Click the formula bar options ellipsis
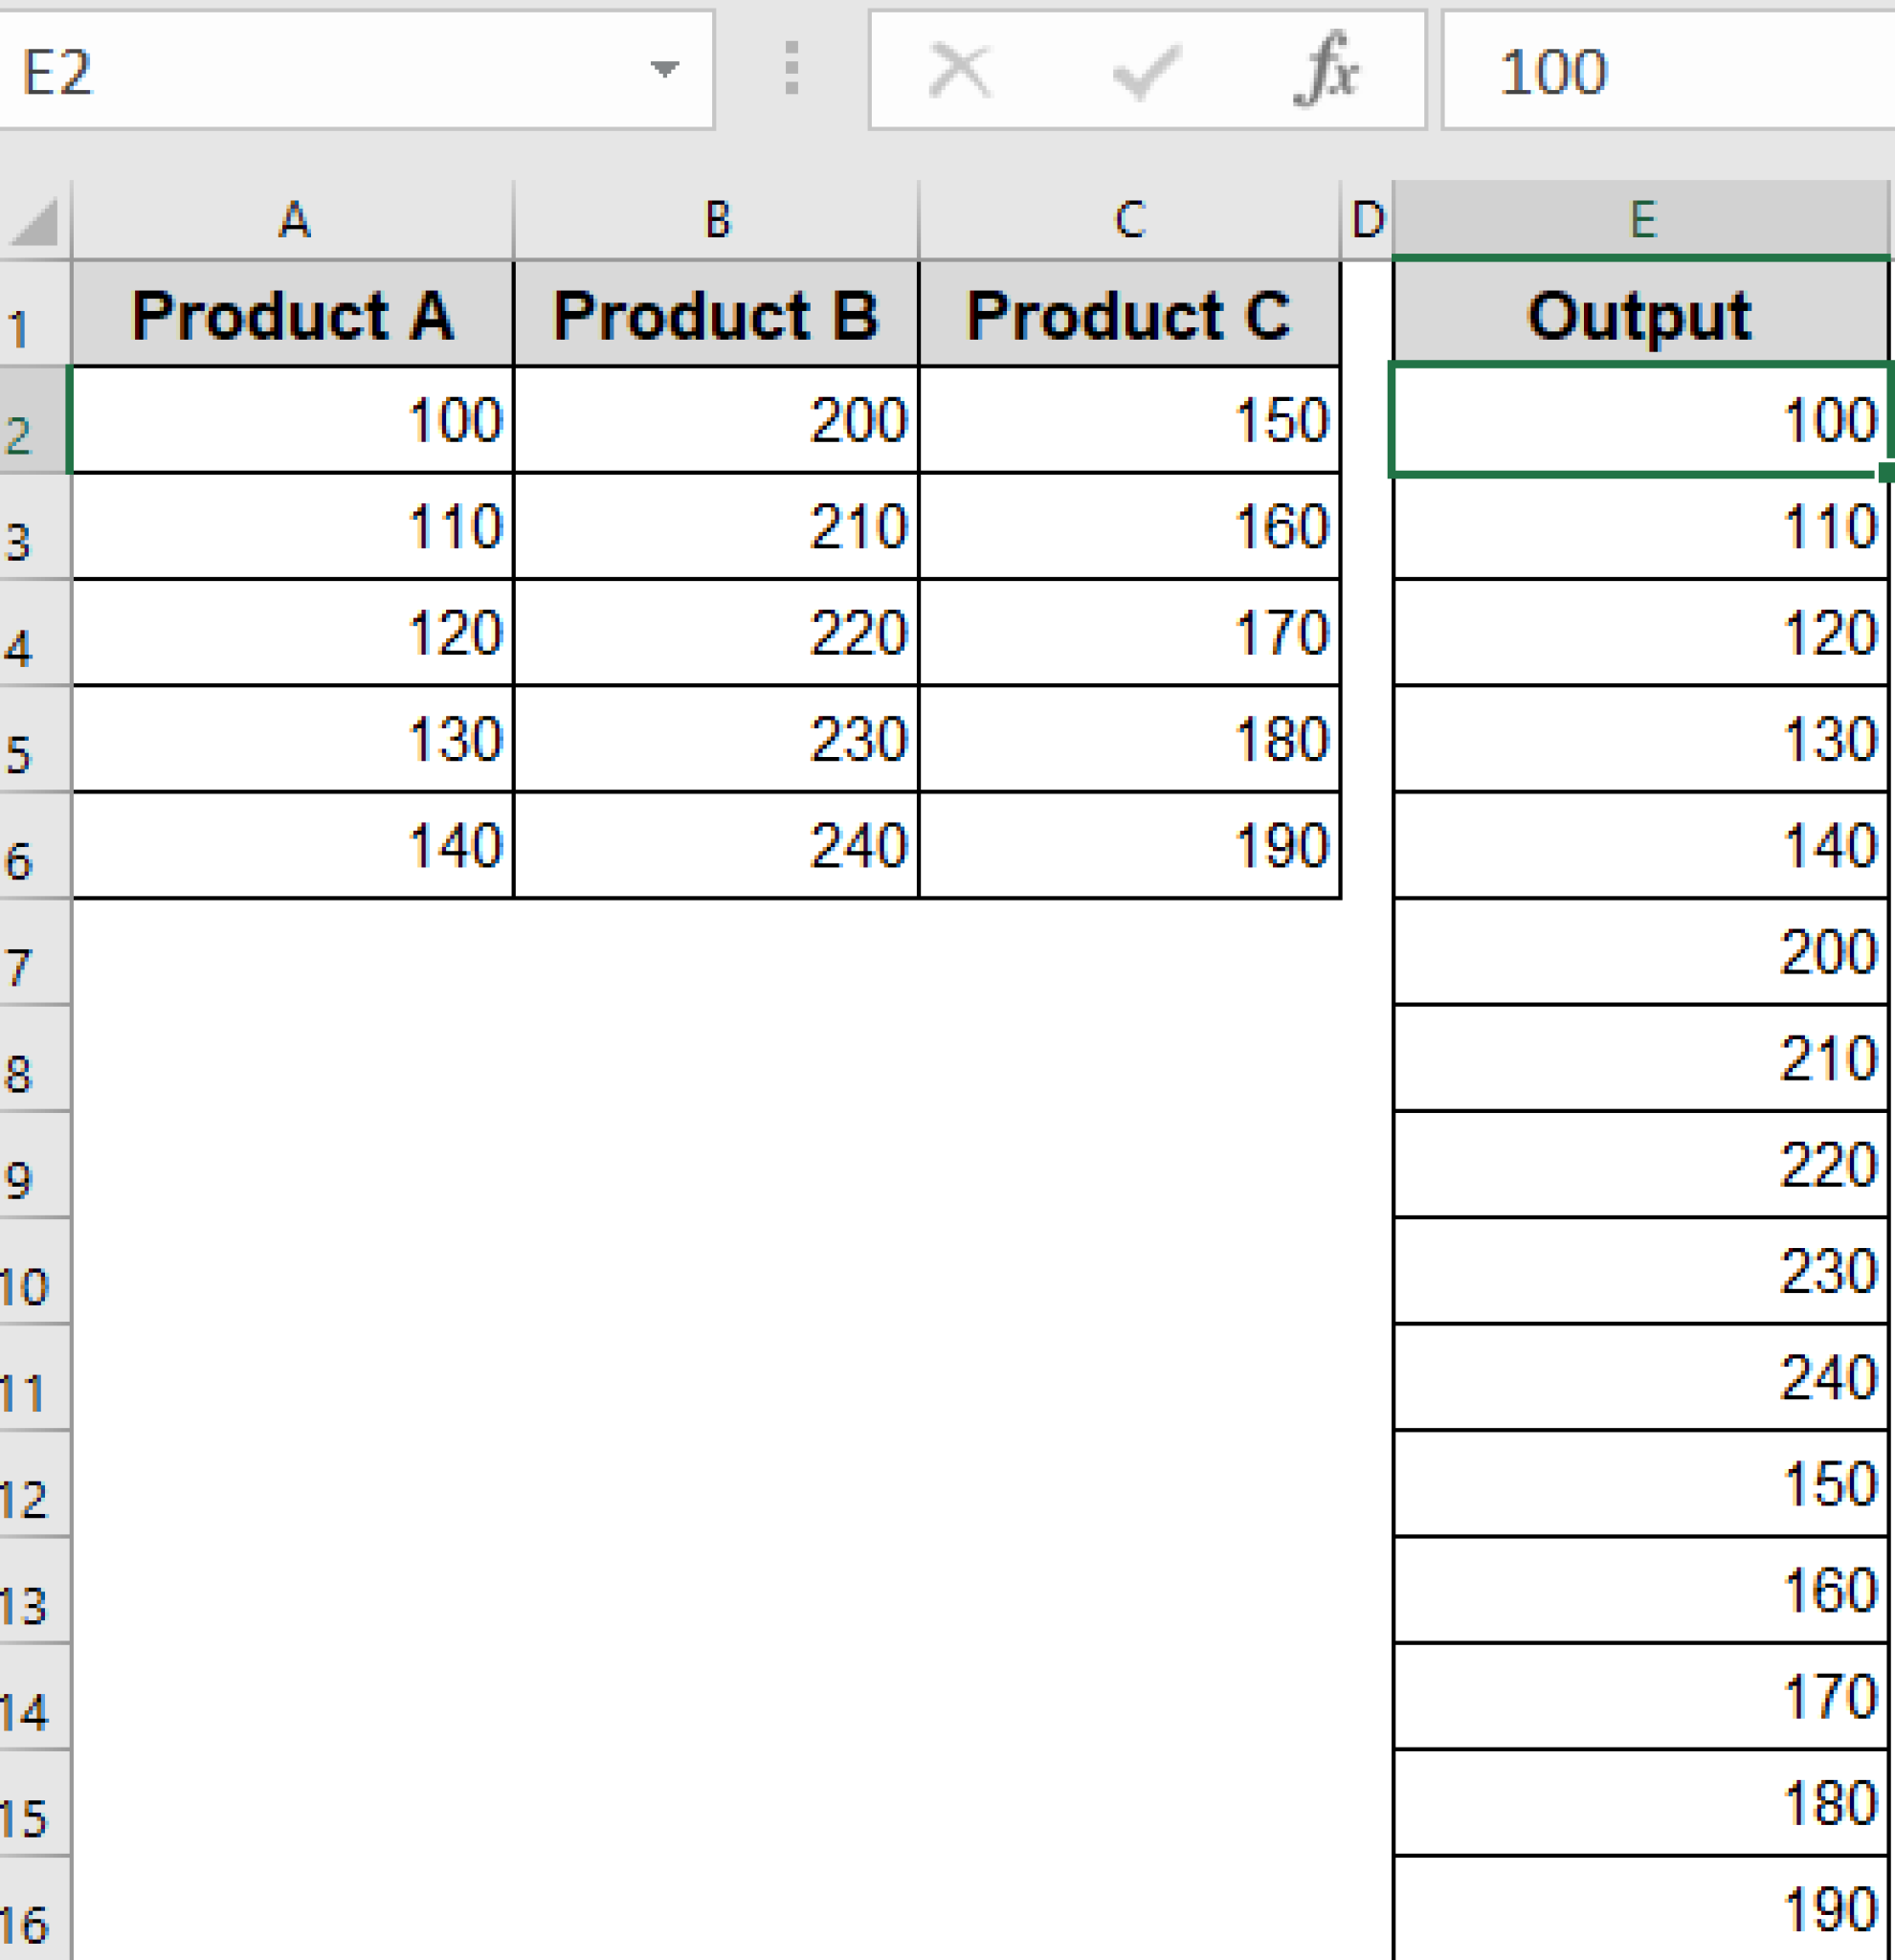 pos(791,70)
